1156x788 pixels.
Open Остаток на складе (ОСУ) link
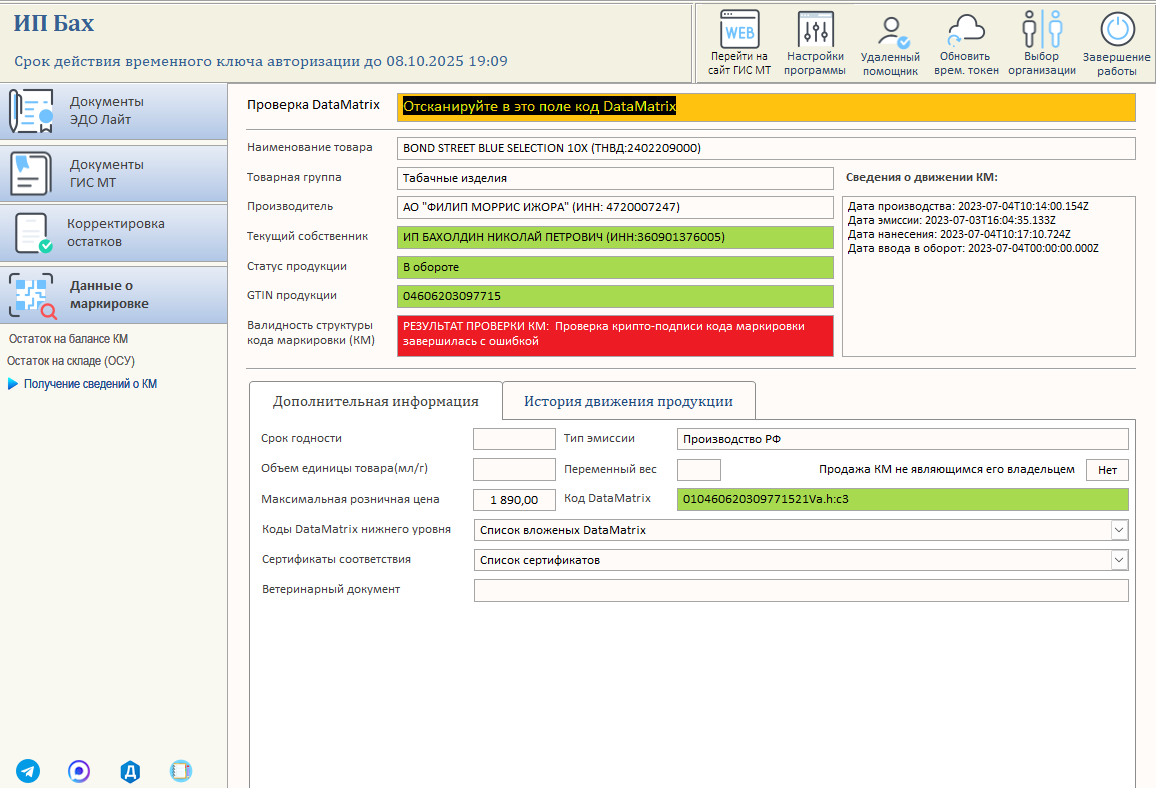(x=71, y=361)
